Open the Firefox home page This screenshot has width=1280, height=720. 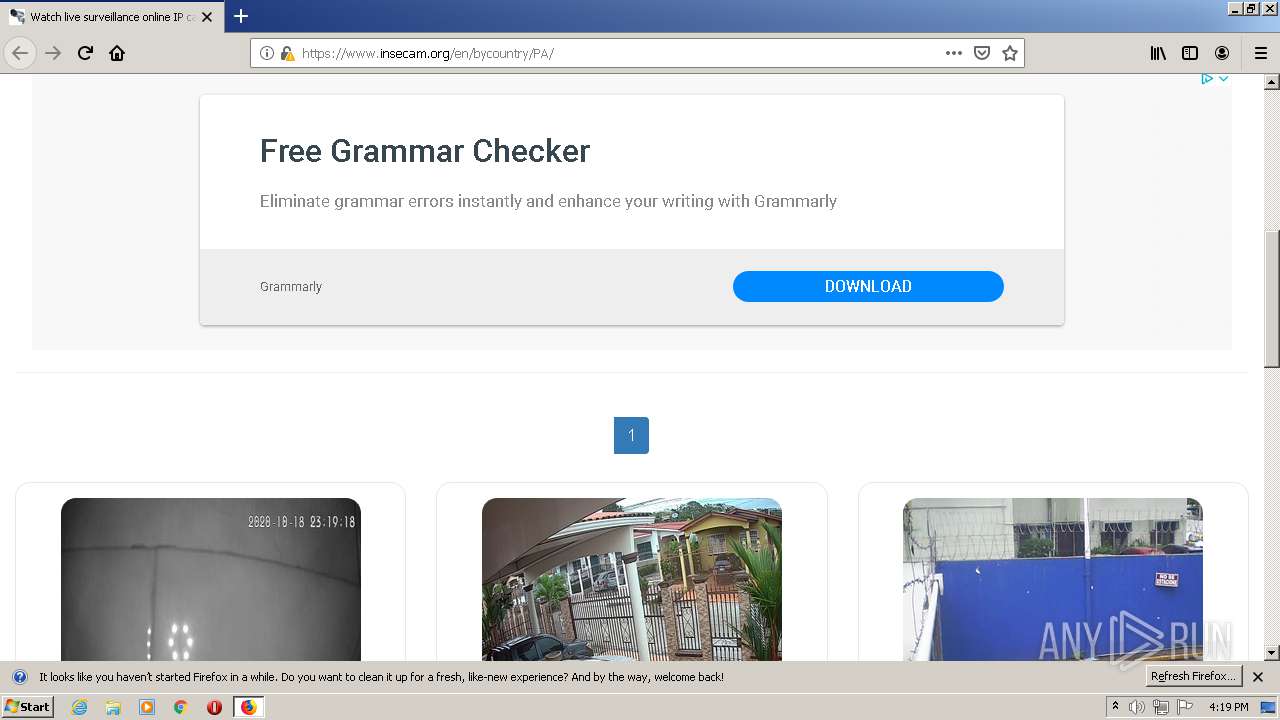pos(117,53)
